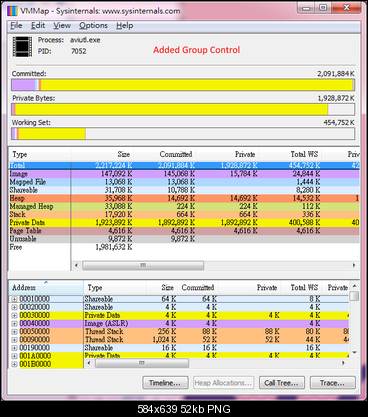368x417 pixels.
Task: Open the View menu
Action: pyautogui.click(x=62, y=26)
